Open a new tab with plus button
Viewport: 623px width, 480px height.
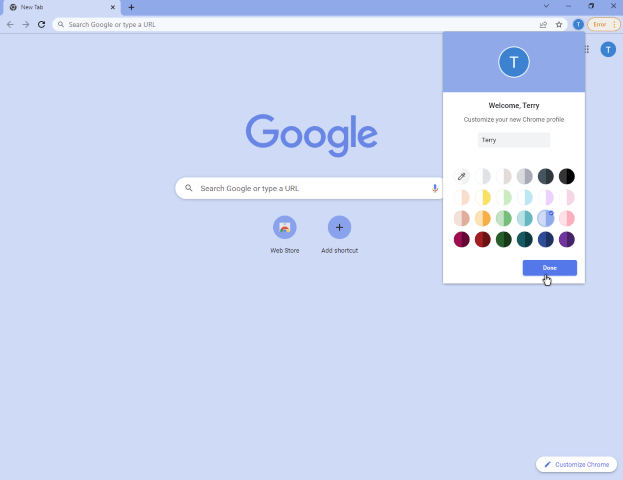pyautogui.click(x=131, y=7)
